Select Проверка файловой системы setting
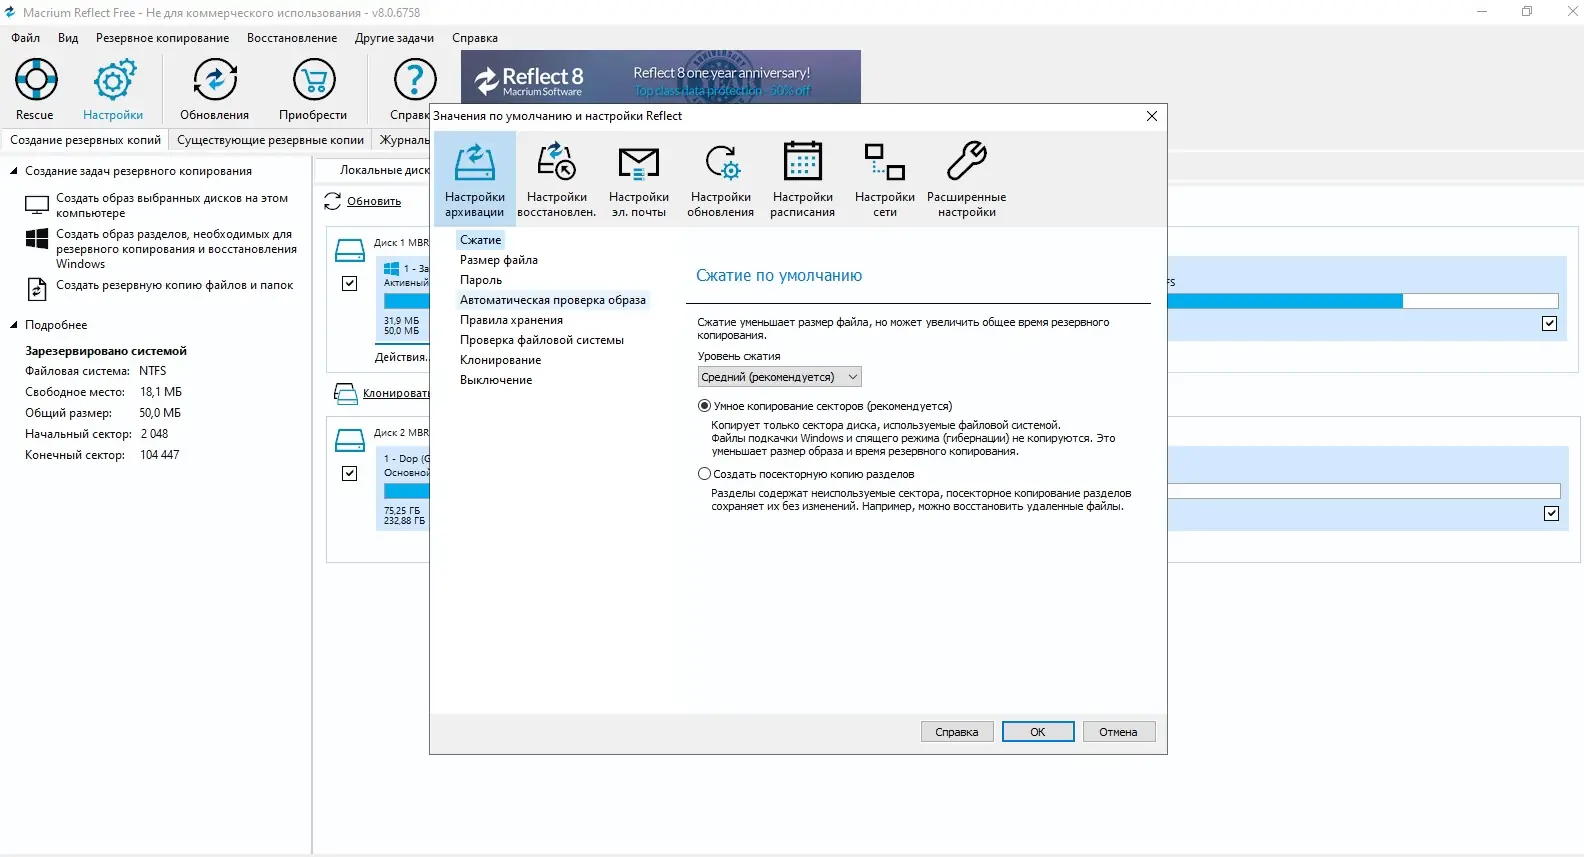 pyautogui.click(x=542, y=340)
